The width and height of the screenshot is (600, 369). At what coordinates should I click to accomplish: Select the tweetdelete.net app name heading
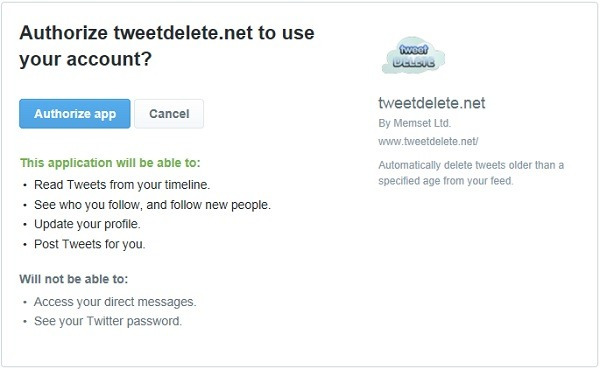coord(432,103)
